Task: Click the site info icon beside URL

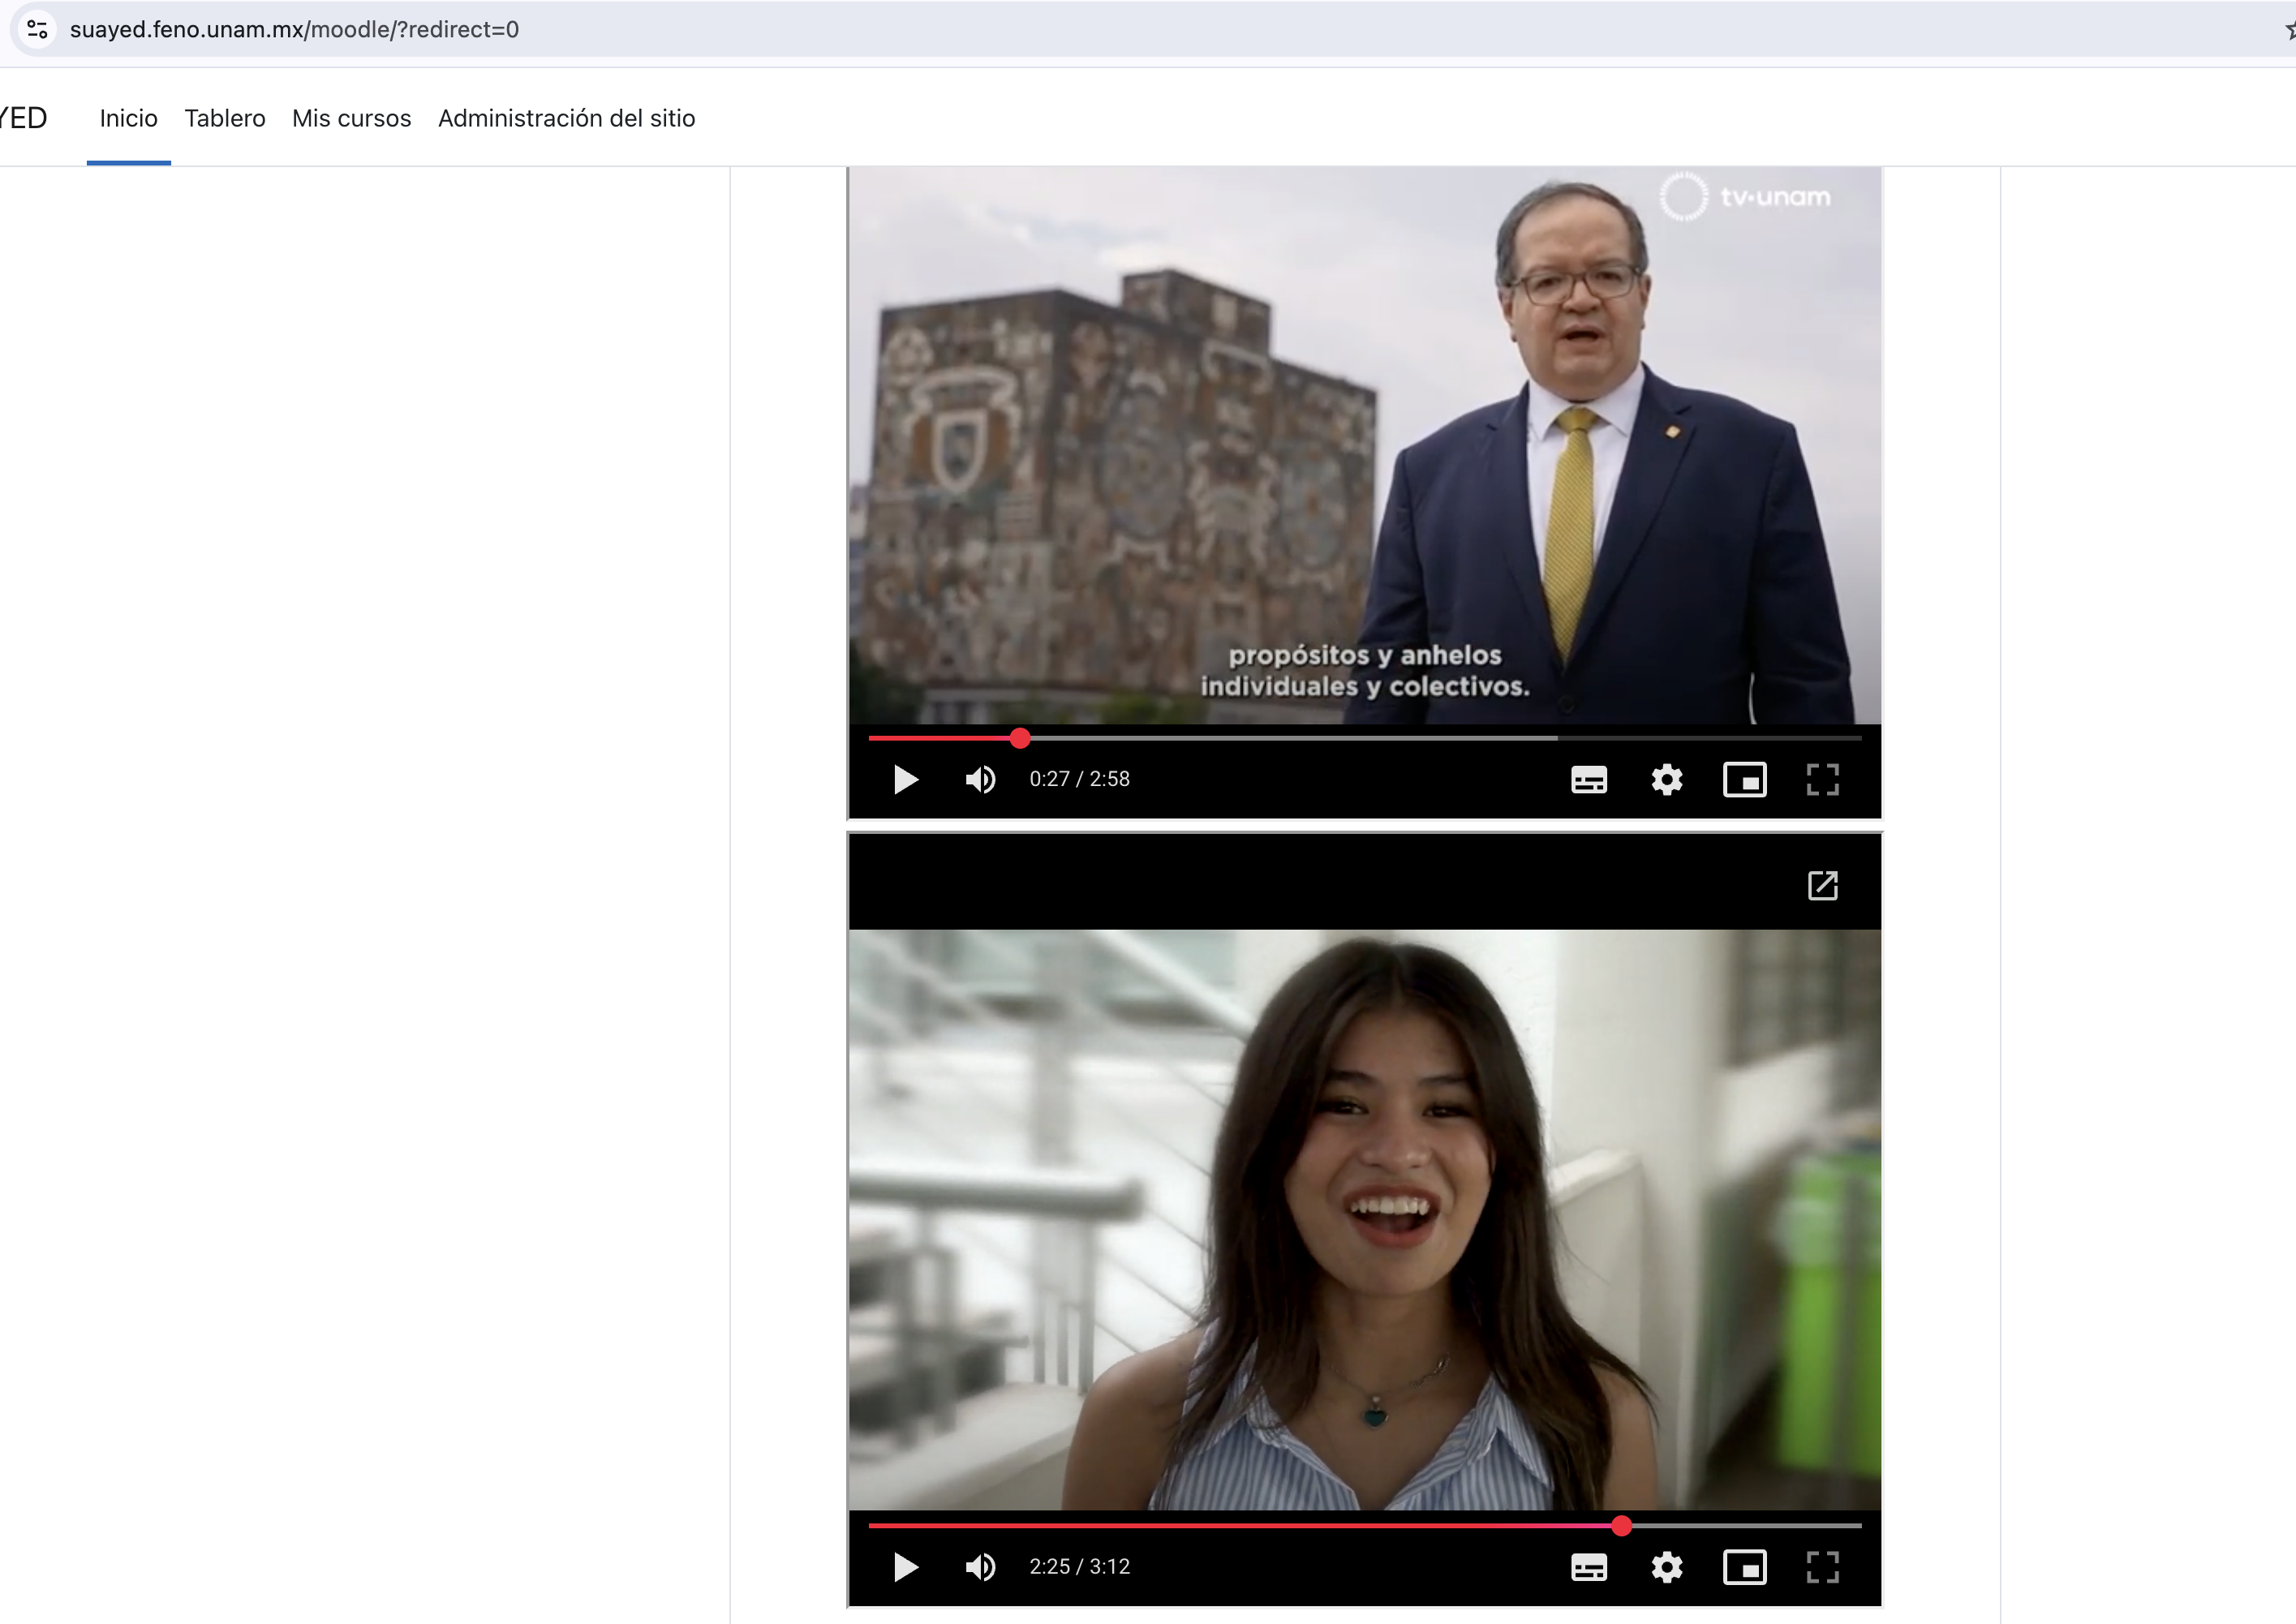Action: (37, 29)
